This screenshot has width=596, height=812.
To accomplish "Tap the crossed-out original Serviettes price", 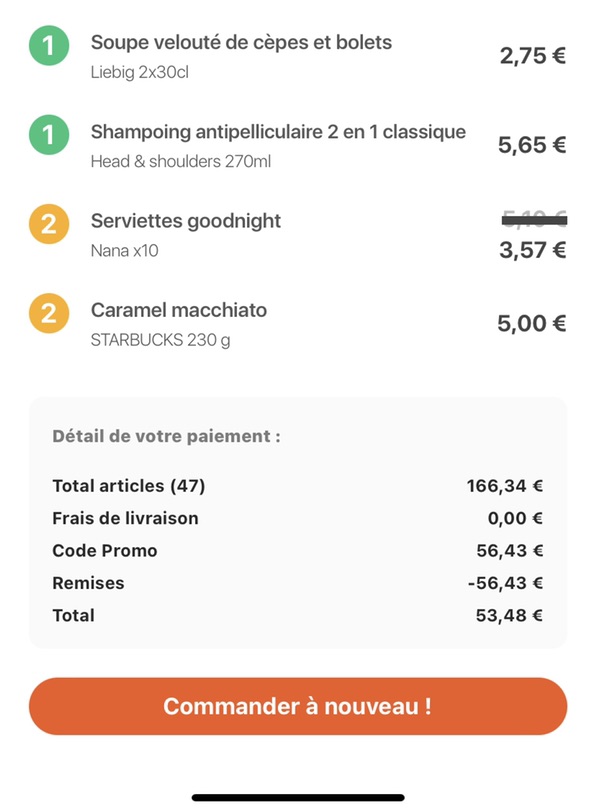I will tap(534, 220).
